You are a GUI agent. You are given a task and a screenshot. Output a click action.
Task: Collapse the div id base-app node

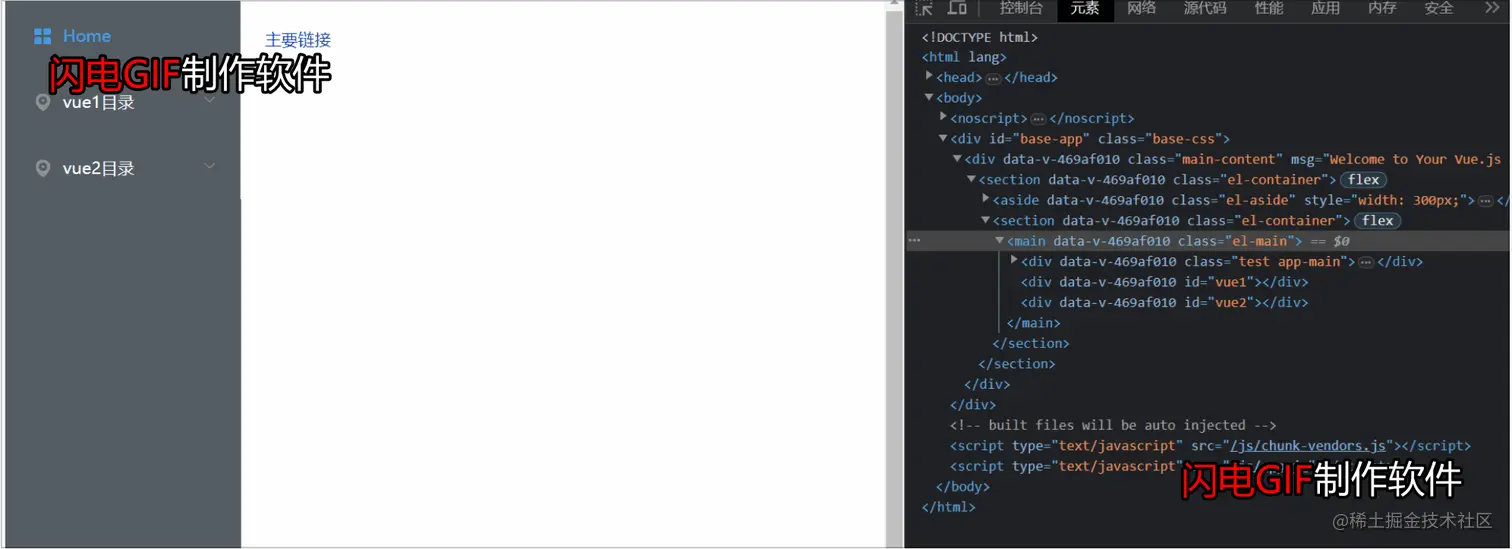click(x=943, y=139)
